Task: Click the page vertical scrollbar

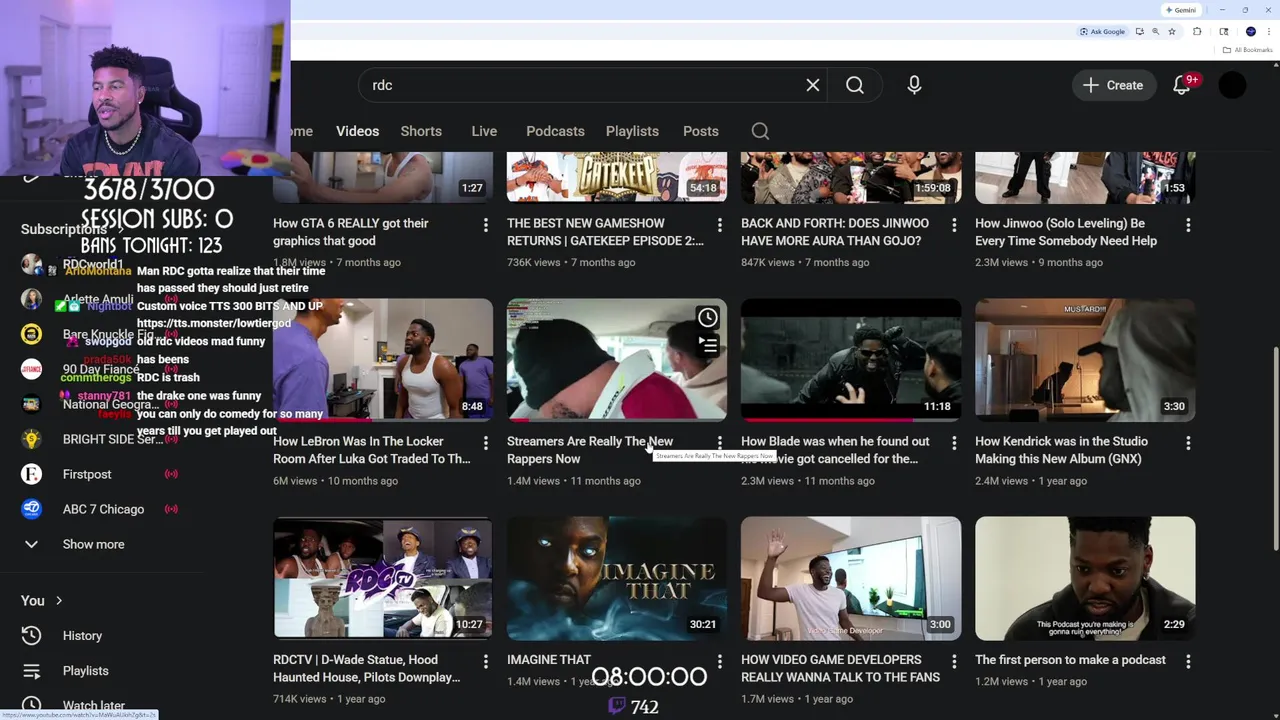Action: pos(1275,448)
